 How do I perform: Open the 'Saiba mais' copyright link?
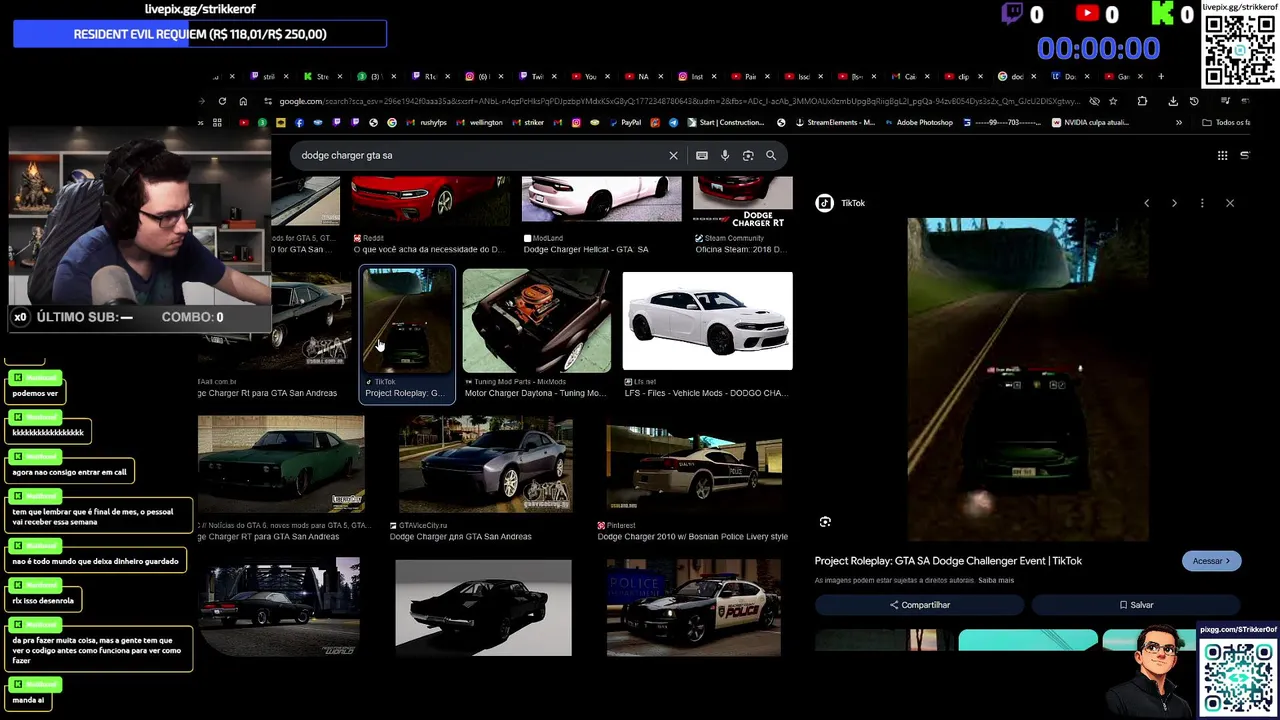(x=996, y=580)
